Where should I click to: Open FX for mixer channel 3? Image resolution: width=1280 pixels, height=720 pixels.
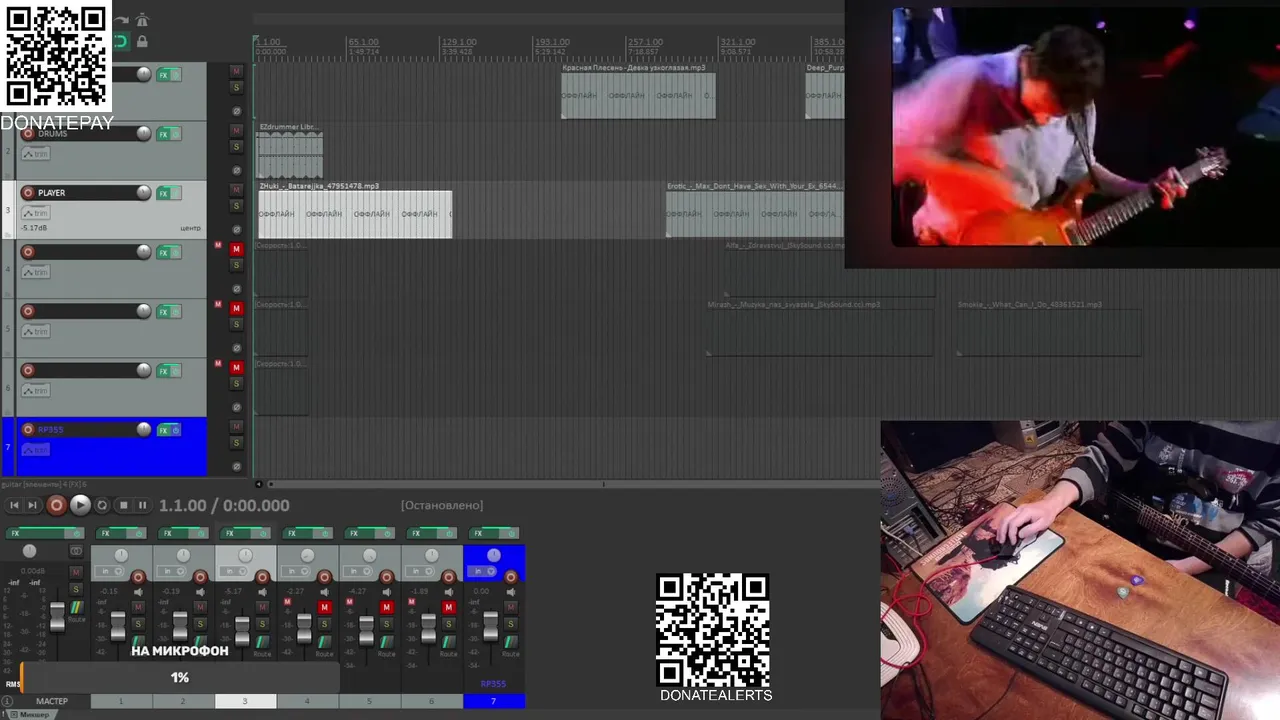pos(230,533)
